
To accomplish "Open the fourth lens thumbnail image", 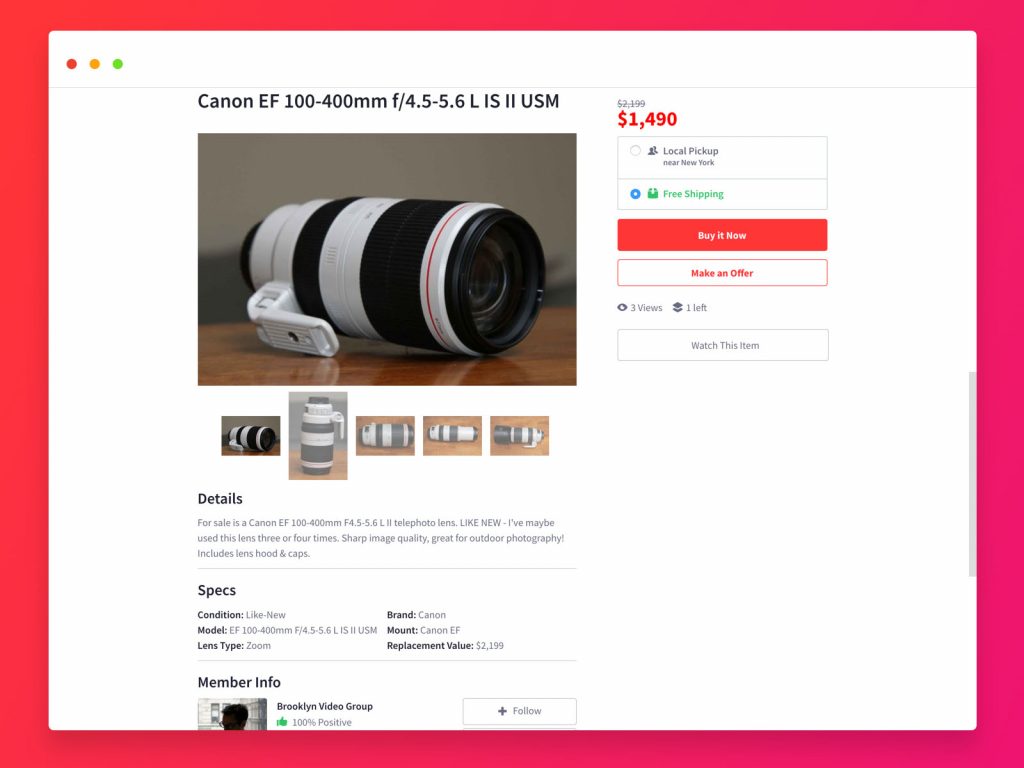I will [x=453, y=436].
